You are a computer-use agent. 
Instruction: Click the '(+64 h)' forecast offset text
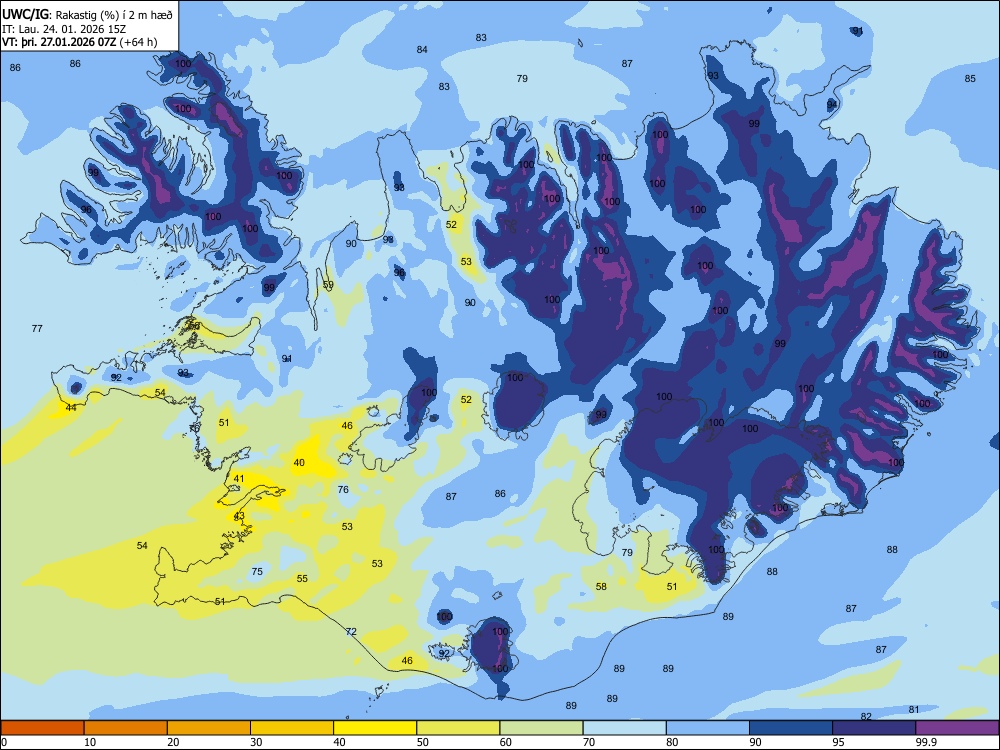(x=138, y=42)
